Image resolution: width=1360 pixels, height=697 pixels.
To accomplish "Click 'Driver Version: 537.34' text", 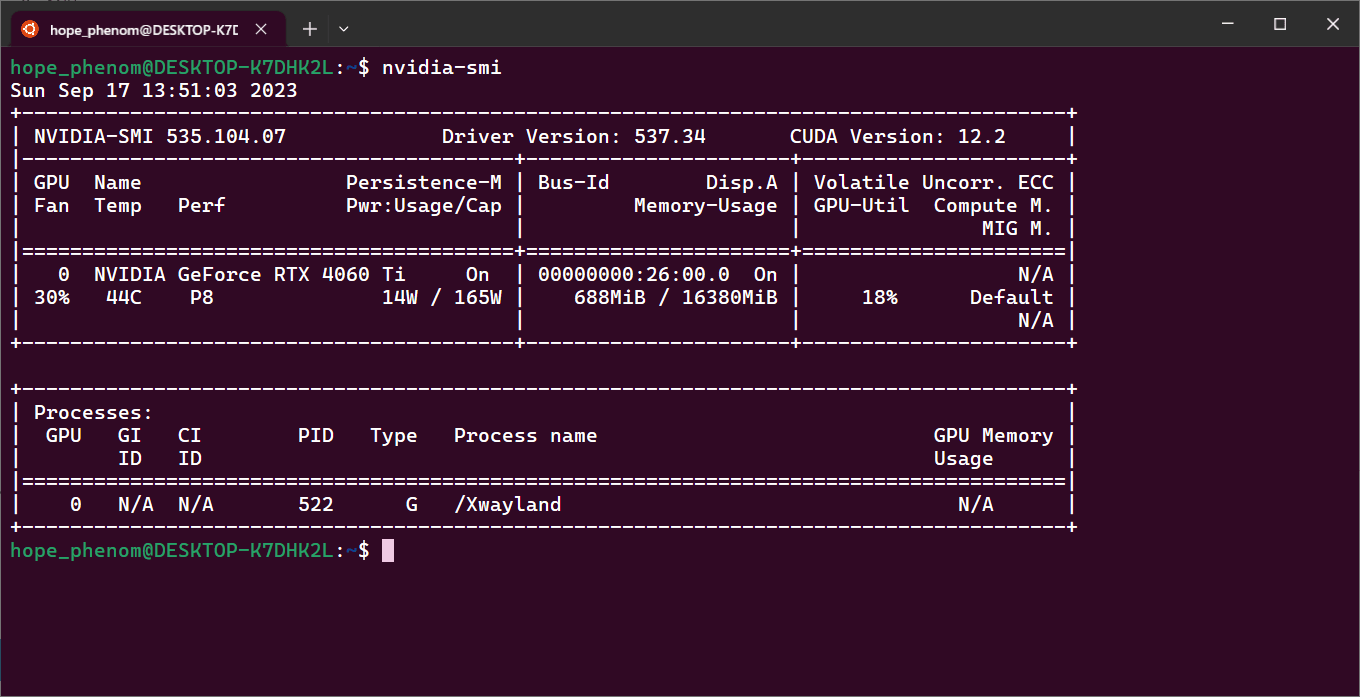I will [x=574, y=137].
